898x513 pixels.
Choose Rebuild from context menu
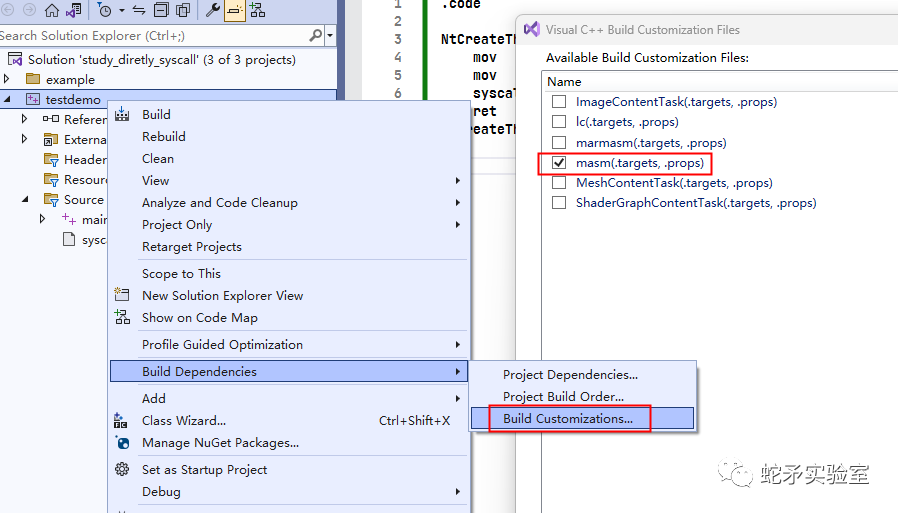[289, 137]
